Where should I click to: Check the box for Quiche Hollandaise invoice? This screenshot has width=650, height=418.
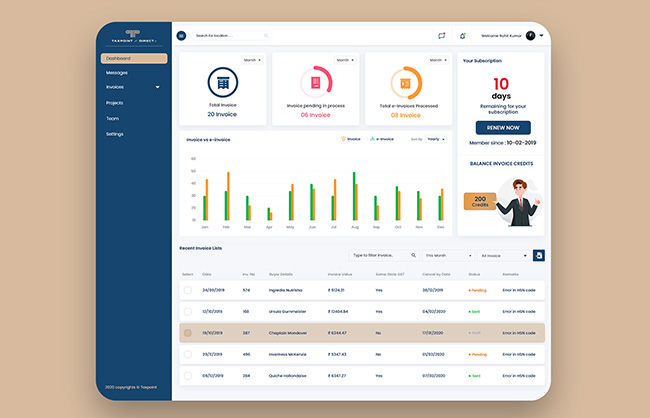click(x=187, y=376)
